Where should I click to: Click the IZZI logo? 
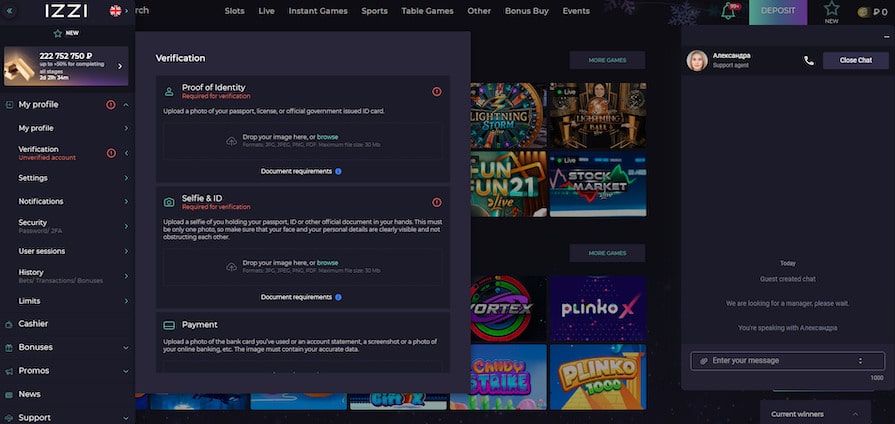coord(66,11)
